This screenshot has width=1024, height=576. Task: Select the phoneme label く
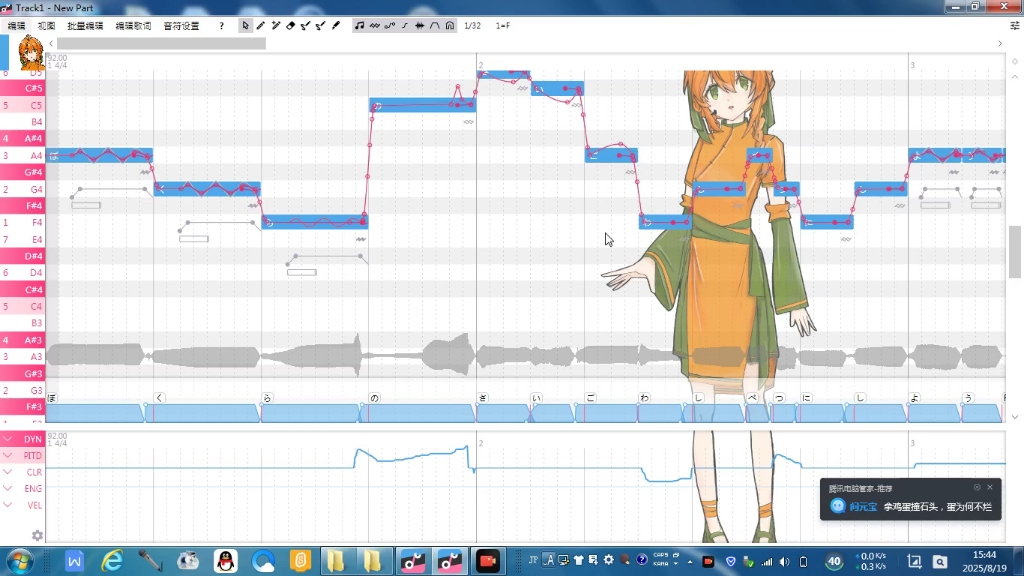pyautogui.click(x=159, y=398)
